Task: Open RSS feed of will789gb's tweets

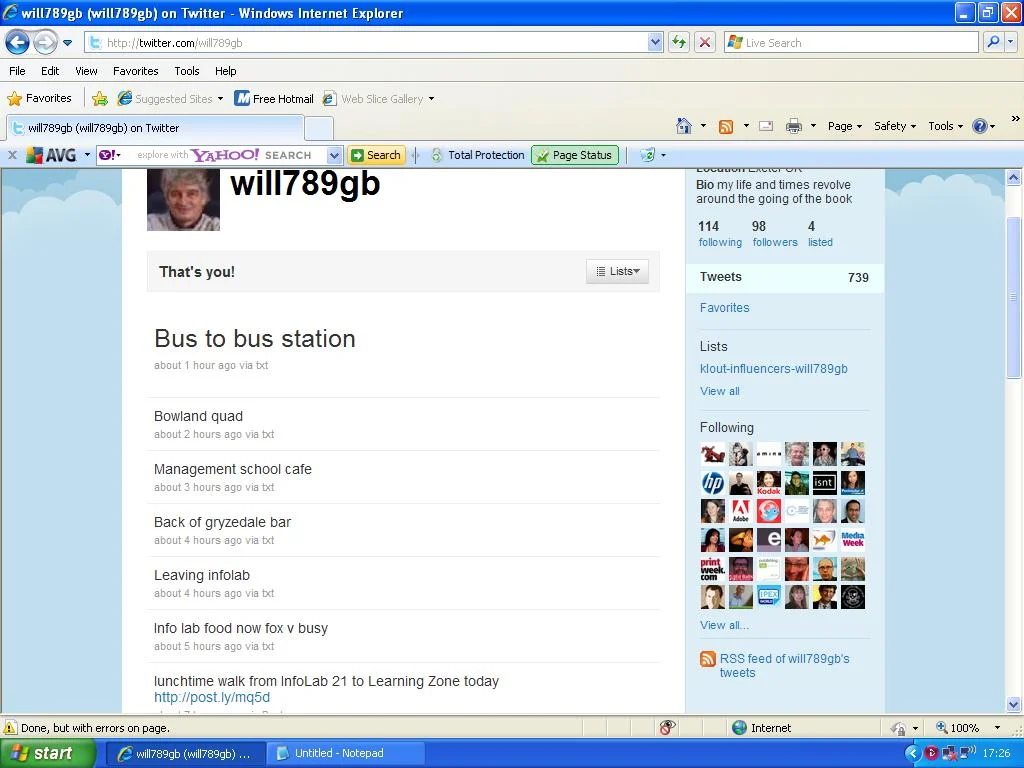Action: (x=784, y=665)
